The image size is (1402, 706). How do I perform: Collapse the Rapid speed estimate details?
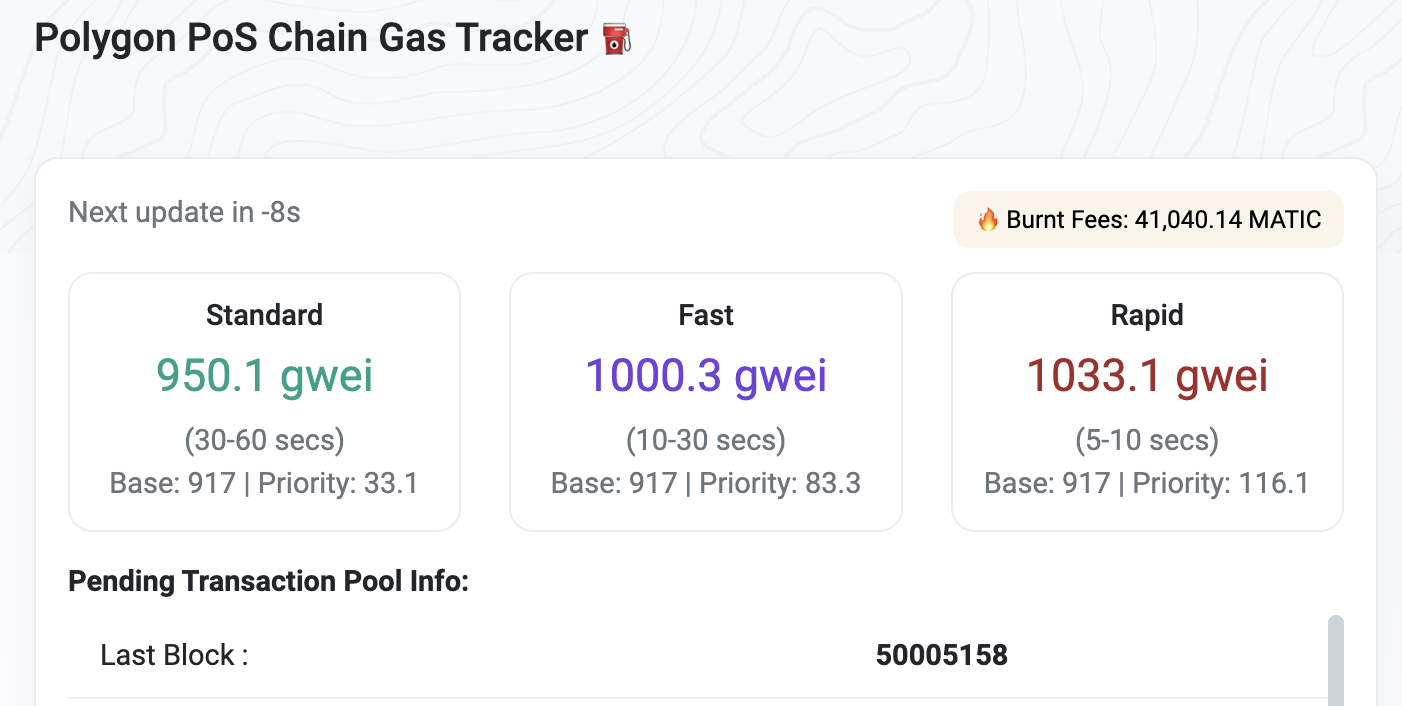[1147, 440]
